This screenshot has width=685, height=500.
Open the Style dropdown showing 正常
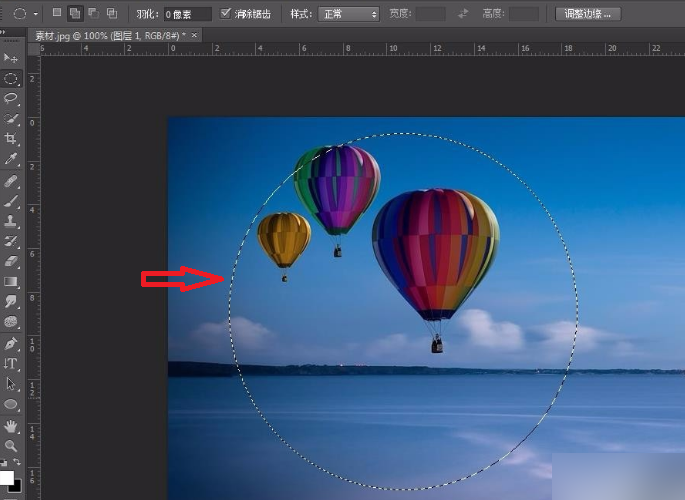(x=348, y=14)
